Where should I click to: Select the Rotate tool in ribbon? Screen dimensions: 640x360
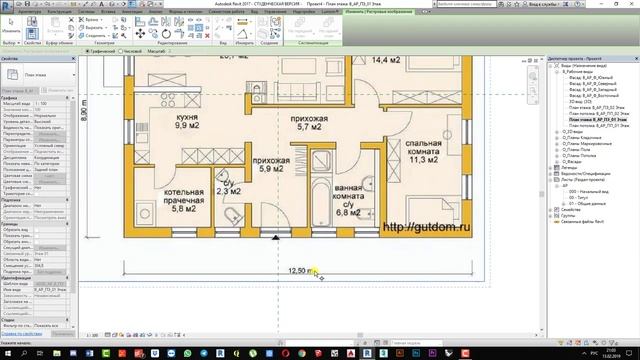click(166, 33)
